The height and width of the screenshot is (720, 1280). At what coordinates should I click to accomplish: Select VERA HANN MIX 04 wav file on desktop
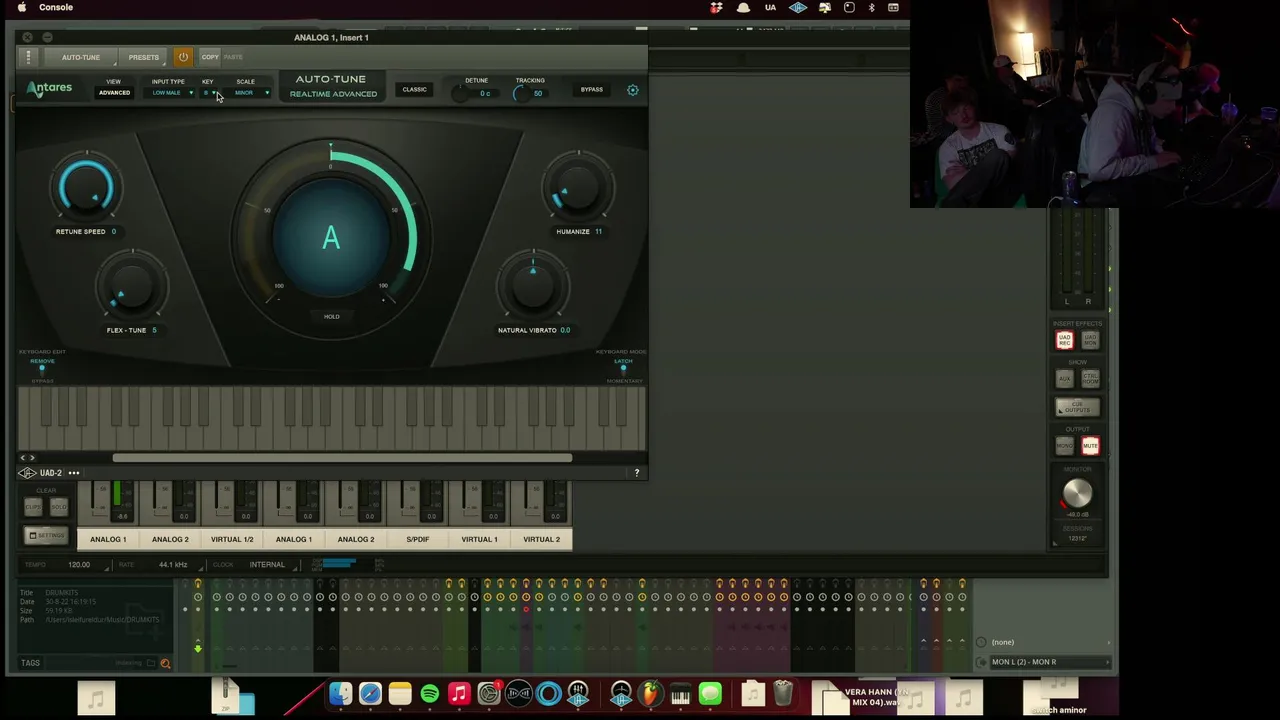pos(877,697)
